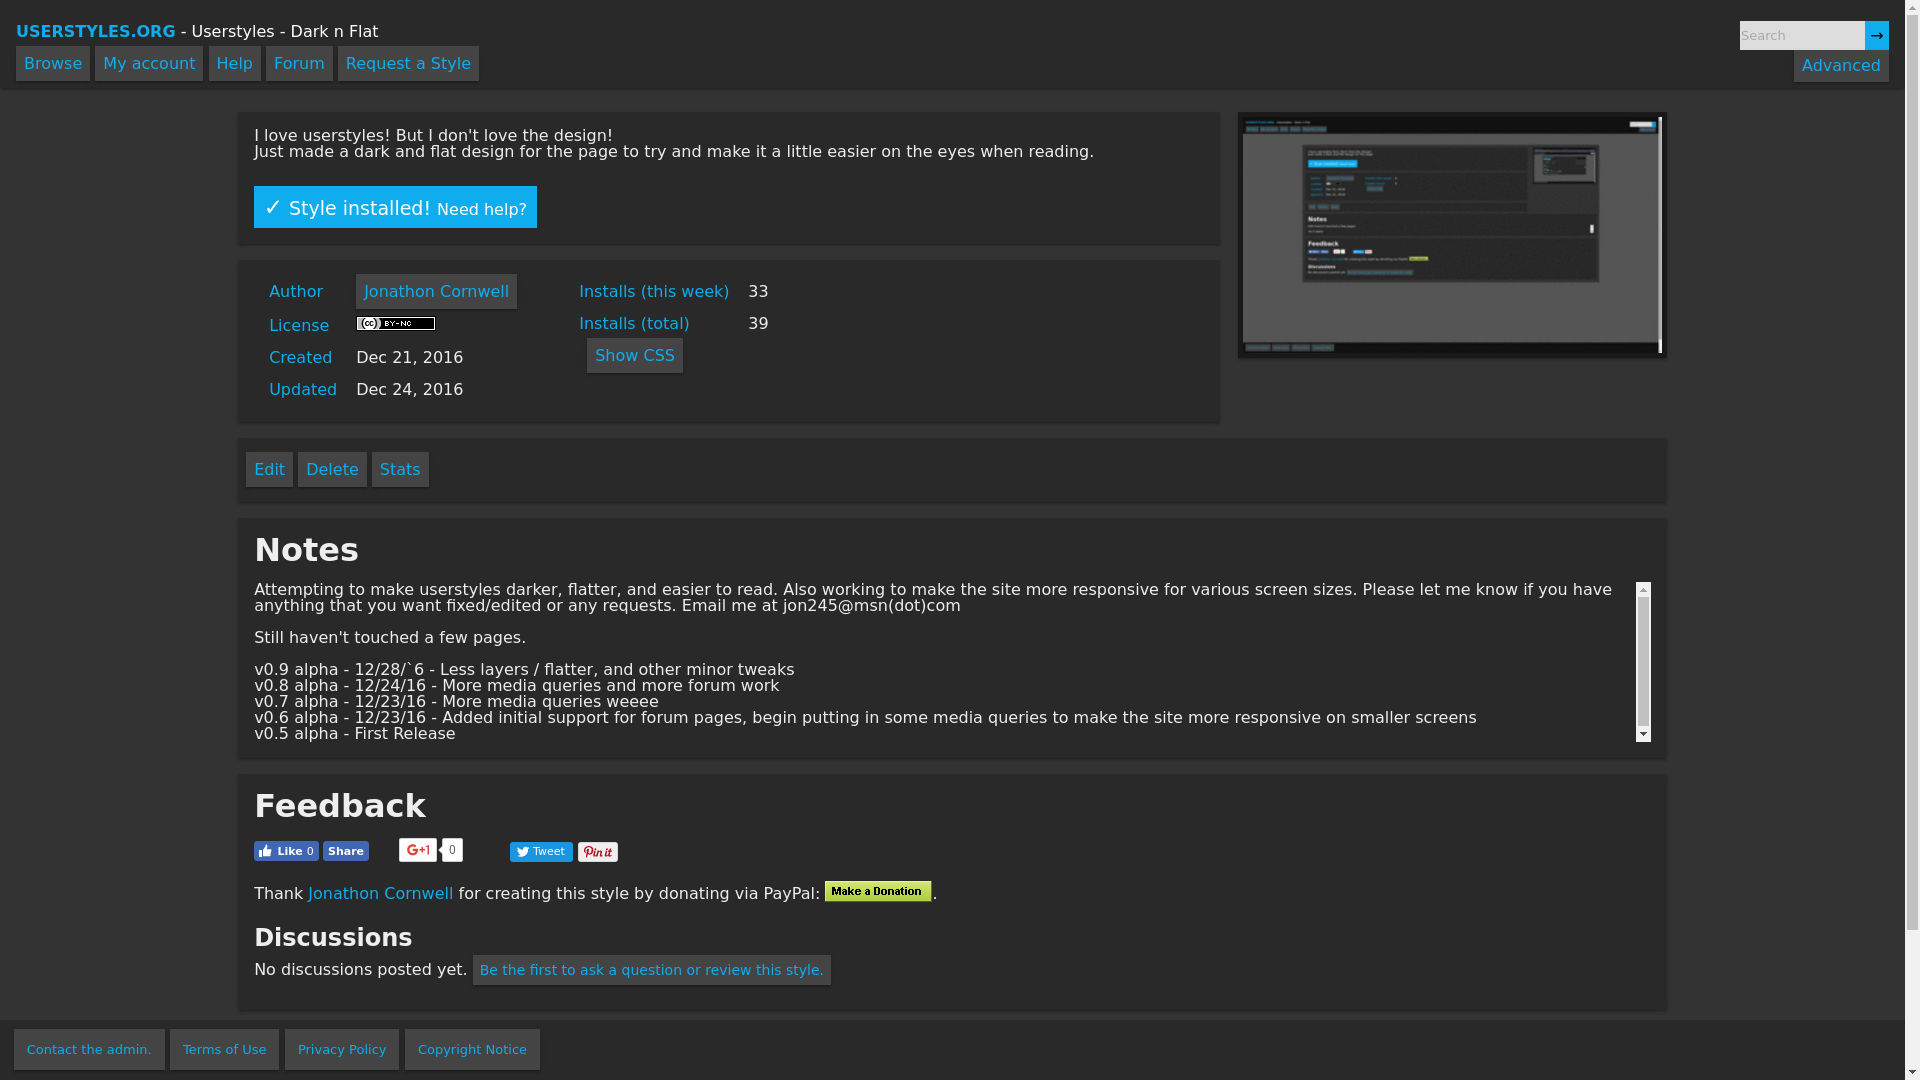Delete this style

pos(332,469)
